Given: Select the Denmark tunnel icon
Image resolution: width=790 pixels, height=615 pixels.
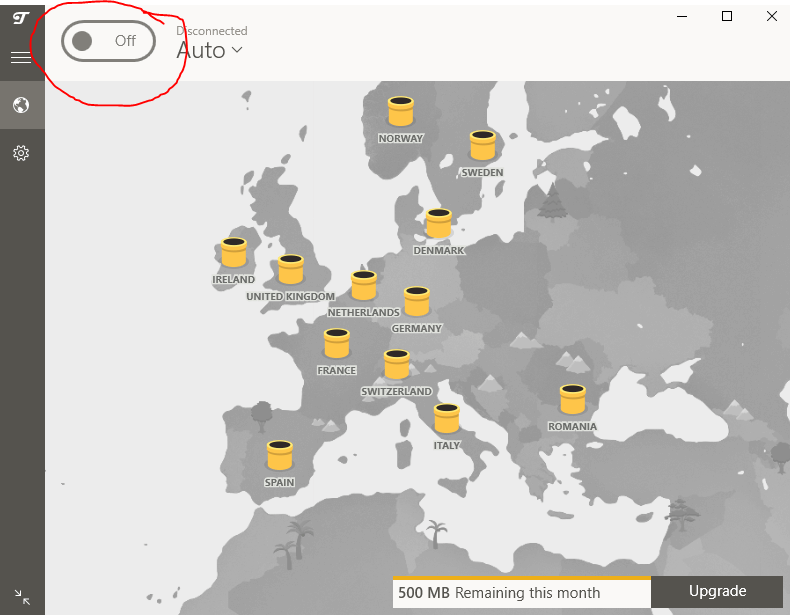Looking at the screenshot, I should 439,223.
